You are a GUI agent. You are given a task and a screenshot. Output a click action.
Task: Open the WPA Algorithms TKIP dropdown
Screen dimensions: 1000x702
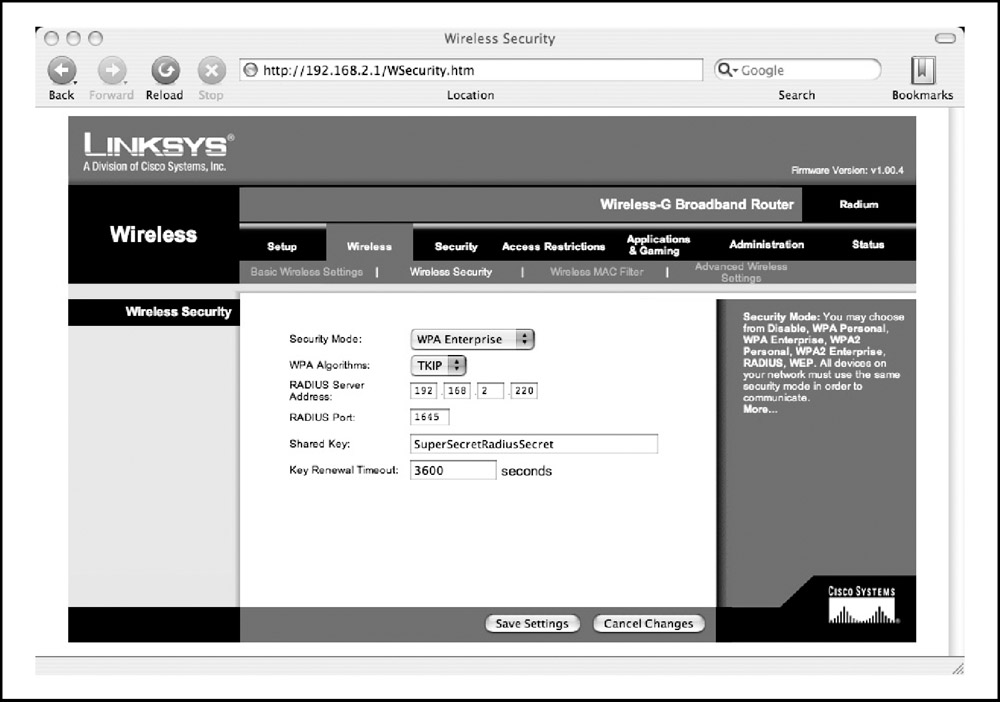[438, 365]
